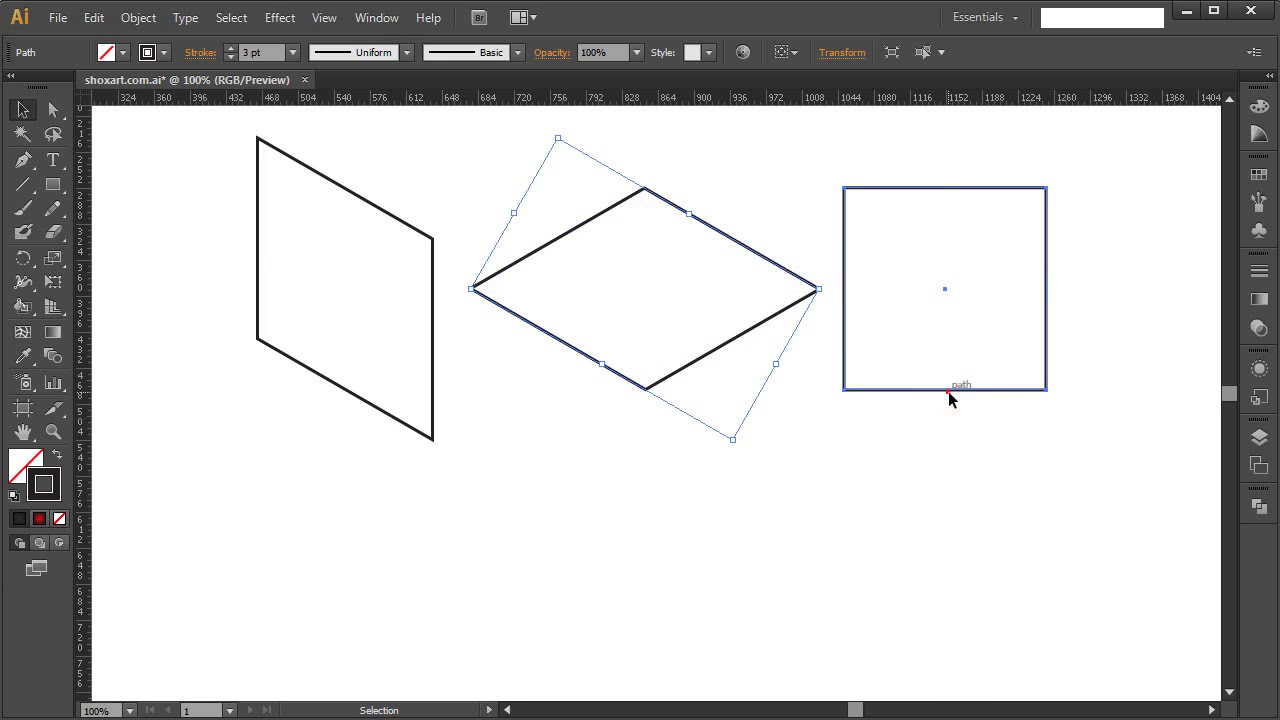Click the search field in title bar
This screenshot has width=1280, height=720.
(x=1102, y=17)
